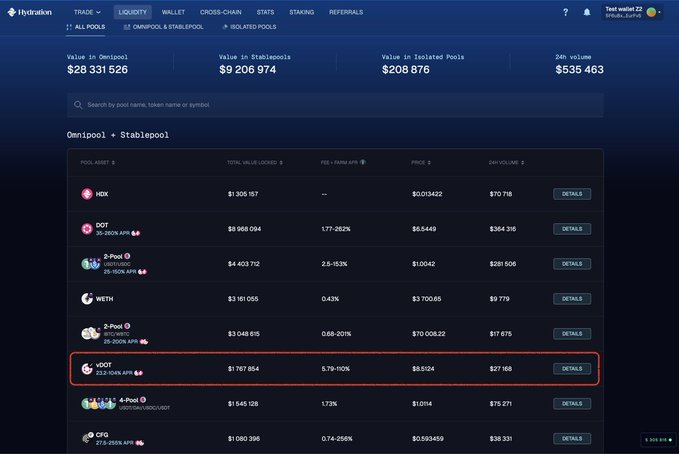Click the Value in Stablepools $9 206 974
The height and width of the screenshot is (454, 679).
point(247,69)
